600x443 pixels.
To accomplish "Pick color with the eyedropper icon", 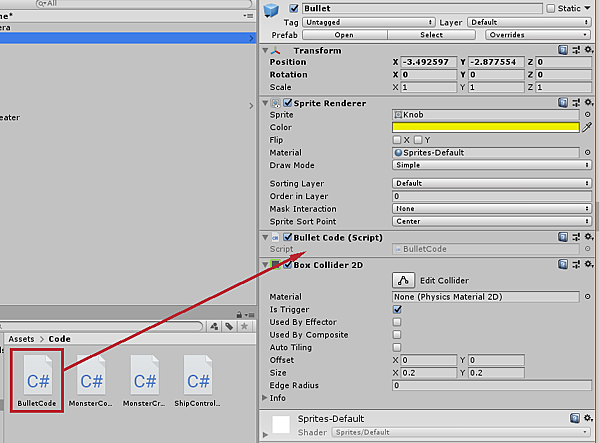I will tap(587, 127).
